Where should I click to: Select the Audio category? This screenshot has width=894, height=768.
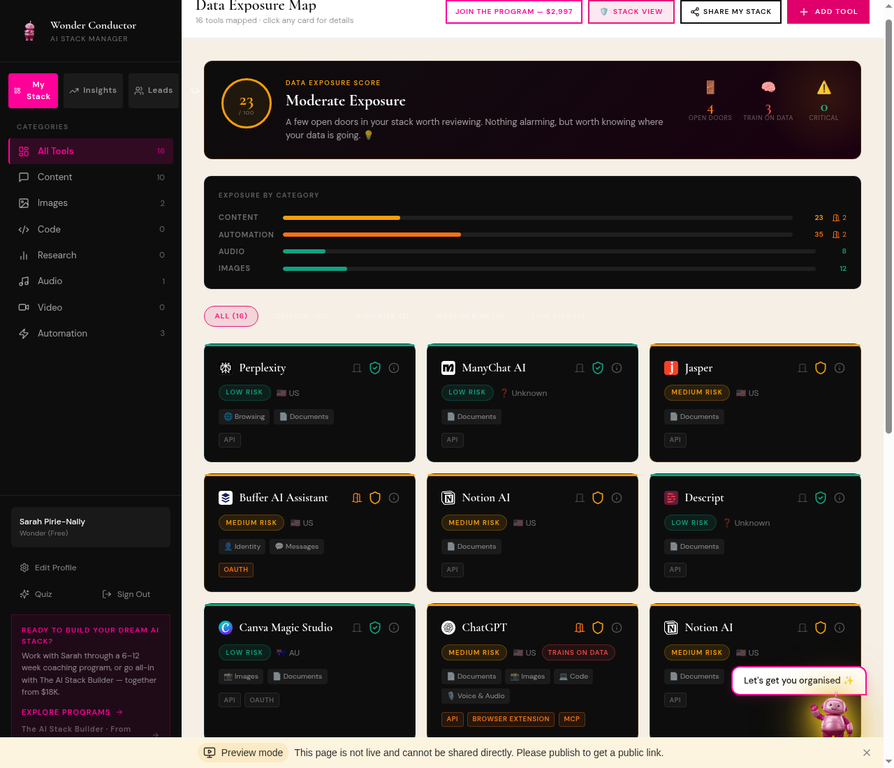click(x=91, y=281)
